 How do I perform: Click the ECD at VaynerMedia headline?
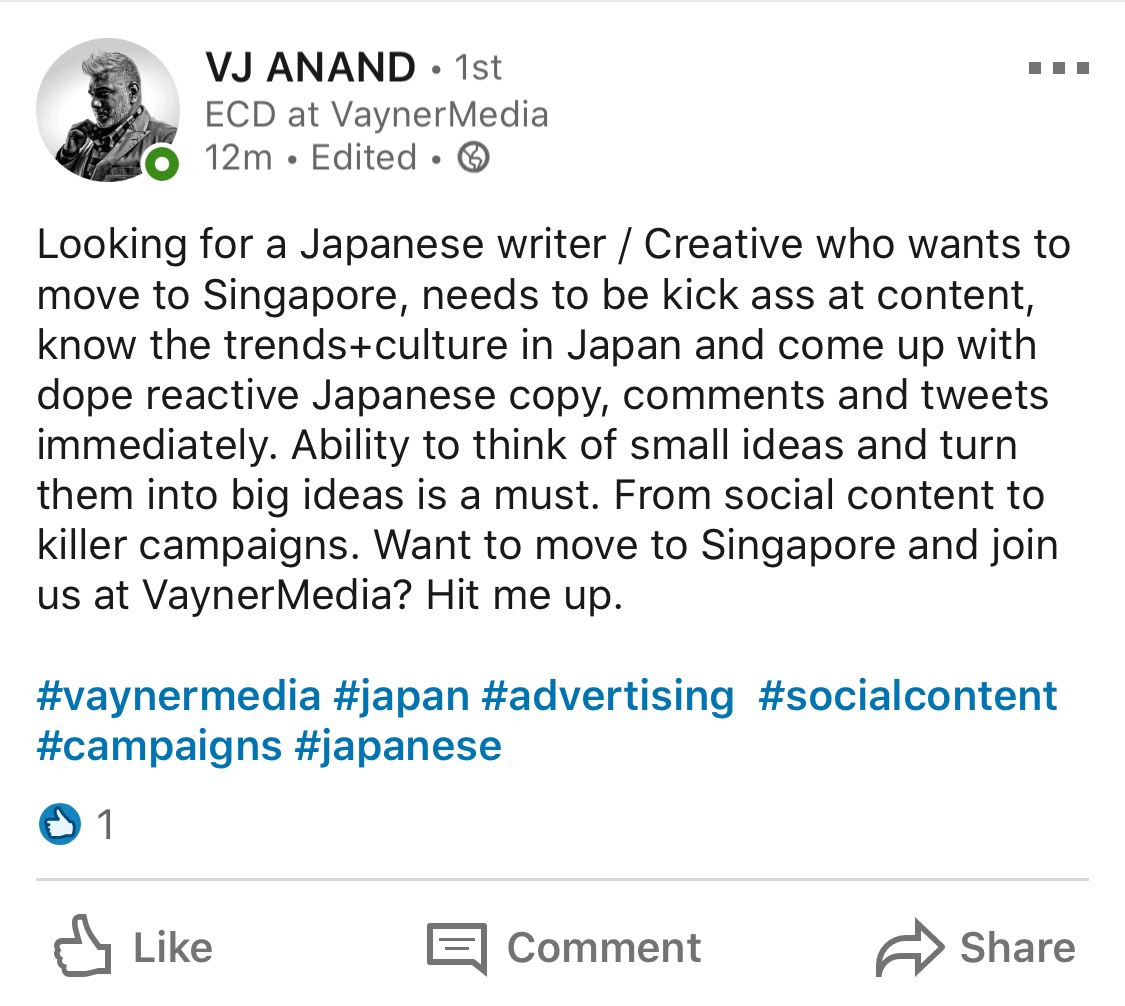(376, 113)
